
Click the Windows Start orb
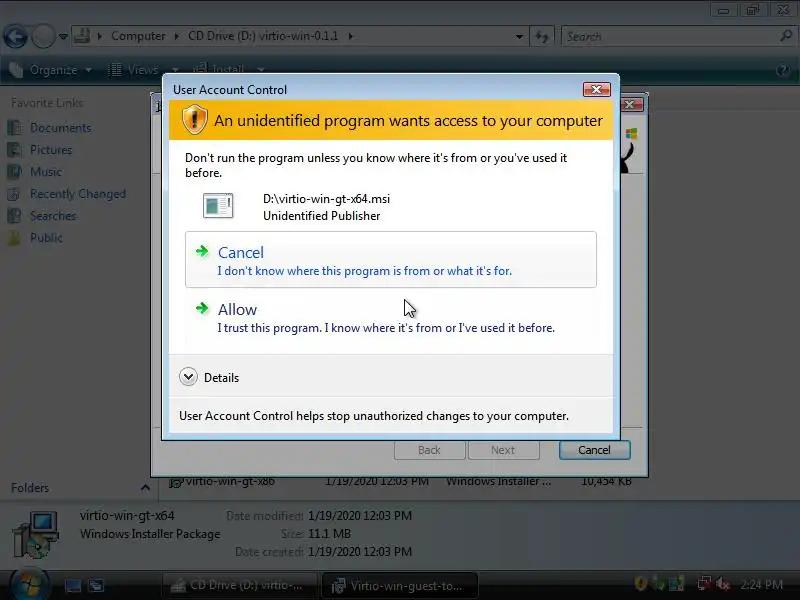[x=29, y=584]
